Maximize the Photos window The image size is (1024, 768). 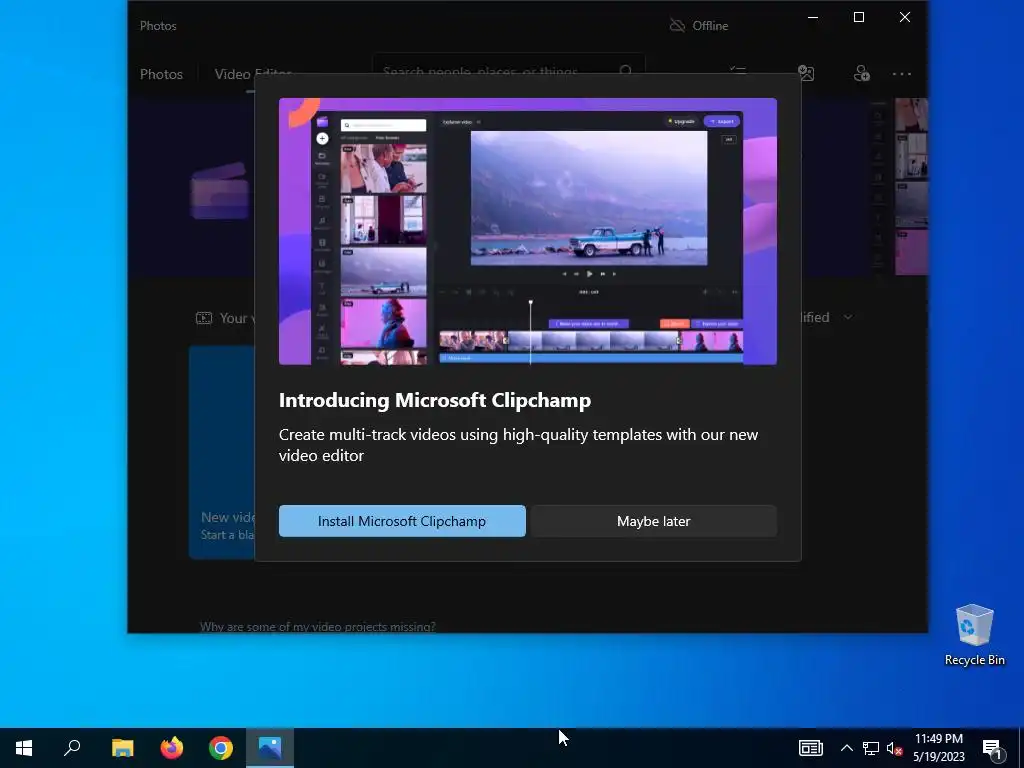pos(859,18)
